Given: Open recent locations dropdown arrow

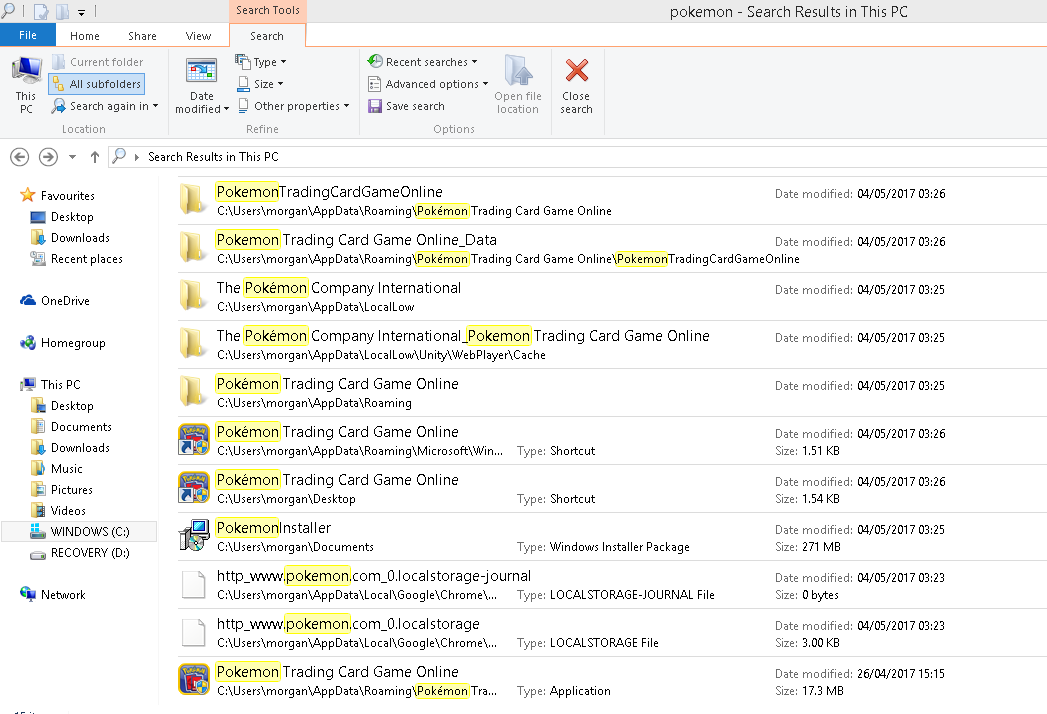Looking at the screenshot, I should [72, 157].
